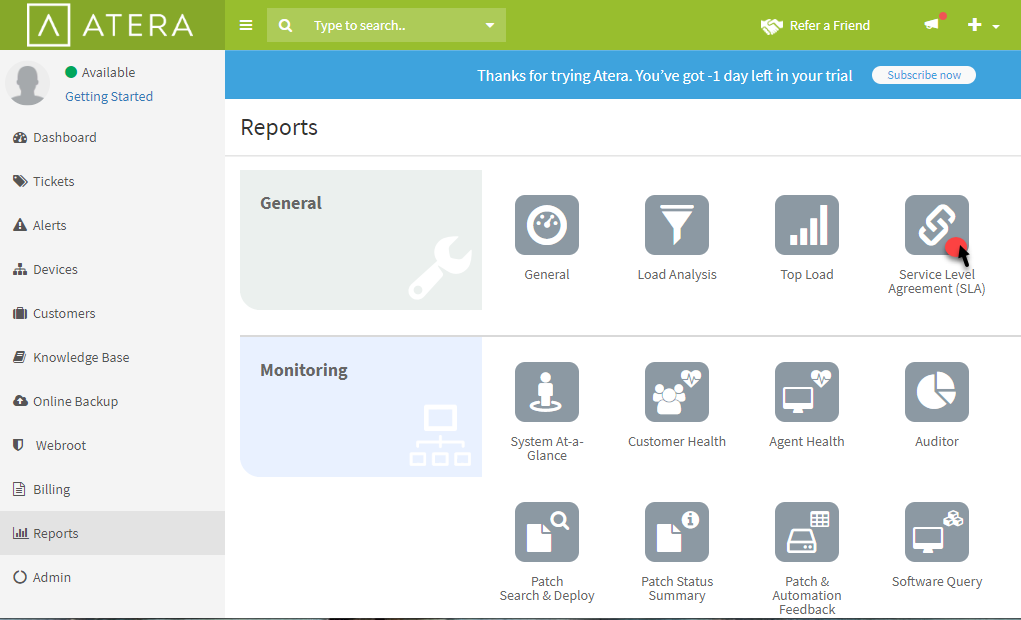
Task: Click the Monitoring category panel
Action: tap(361, 406)
